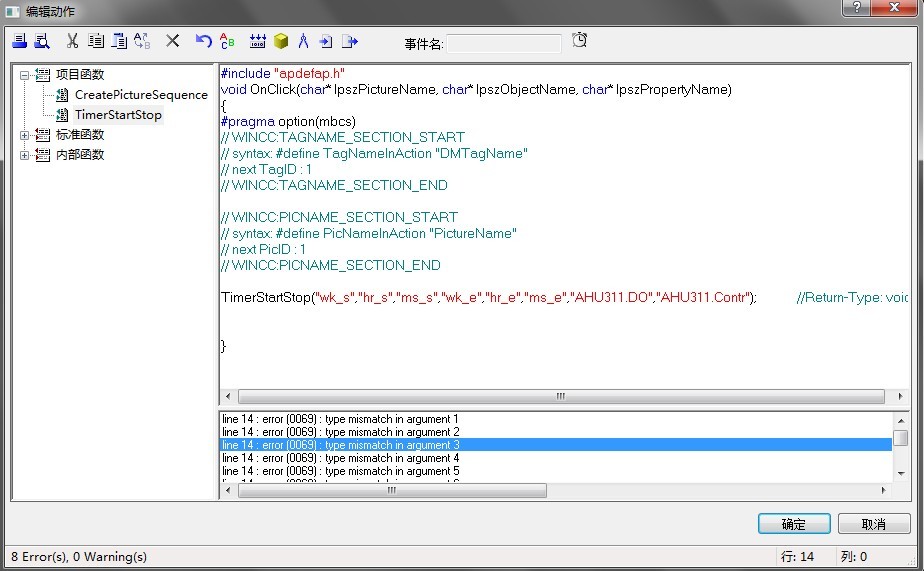Click the code editor horizontal scrollbar
Image resolution: width=924 pixels, height=571 pixels.
(x=560, y=396)
